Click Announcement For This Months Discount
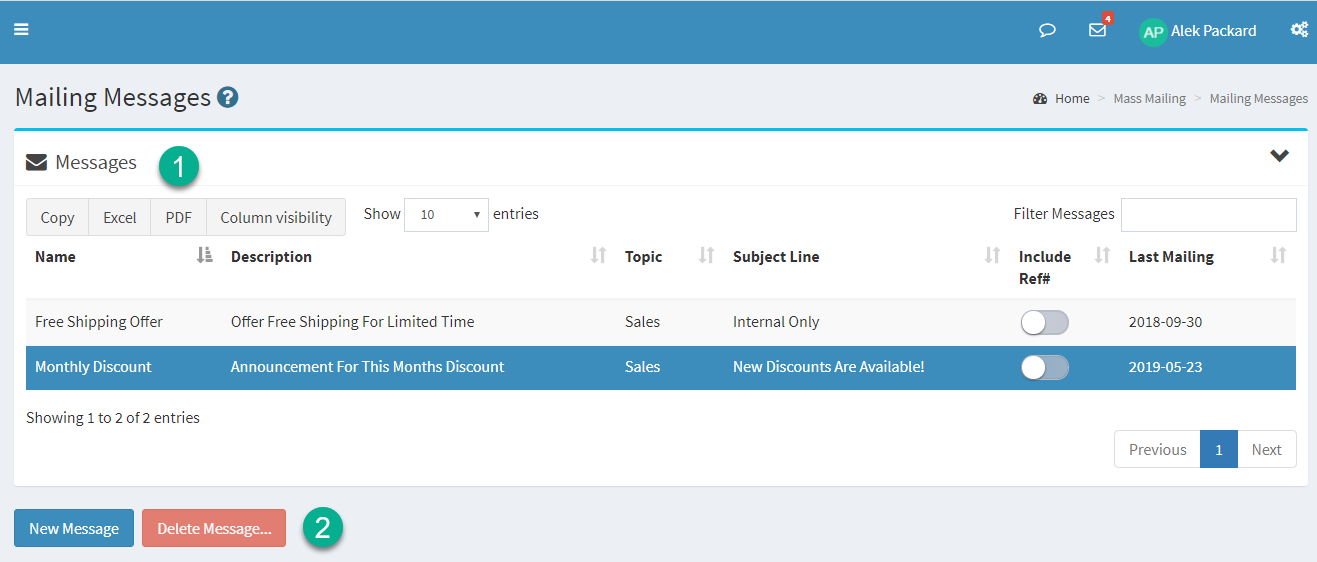Screen dimensions: 1317x562 (368, 367)
